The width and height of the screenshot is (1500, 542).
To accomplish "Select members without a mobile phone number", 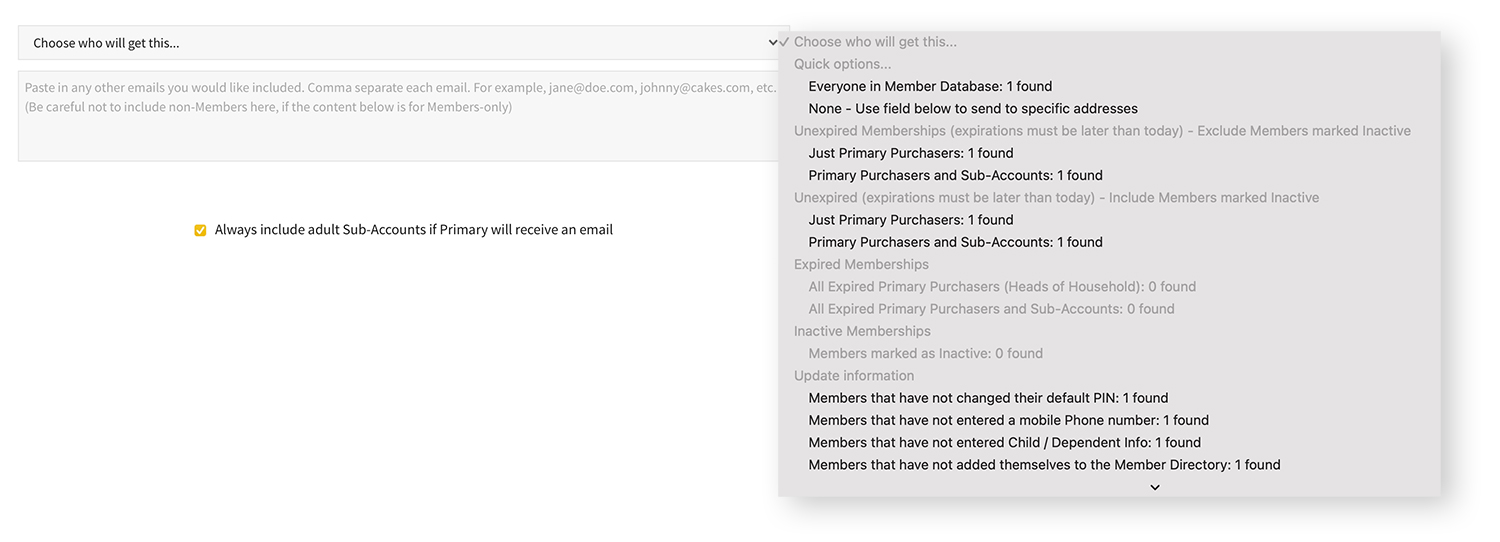I will 1008,420.
